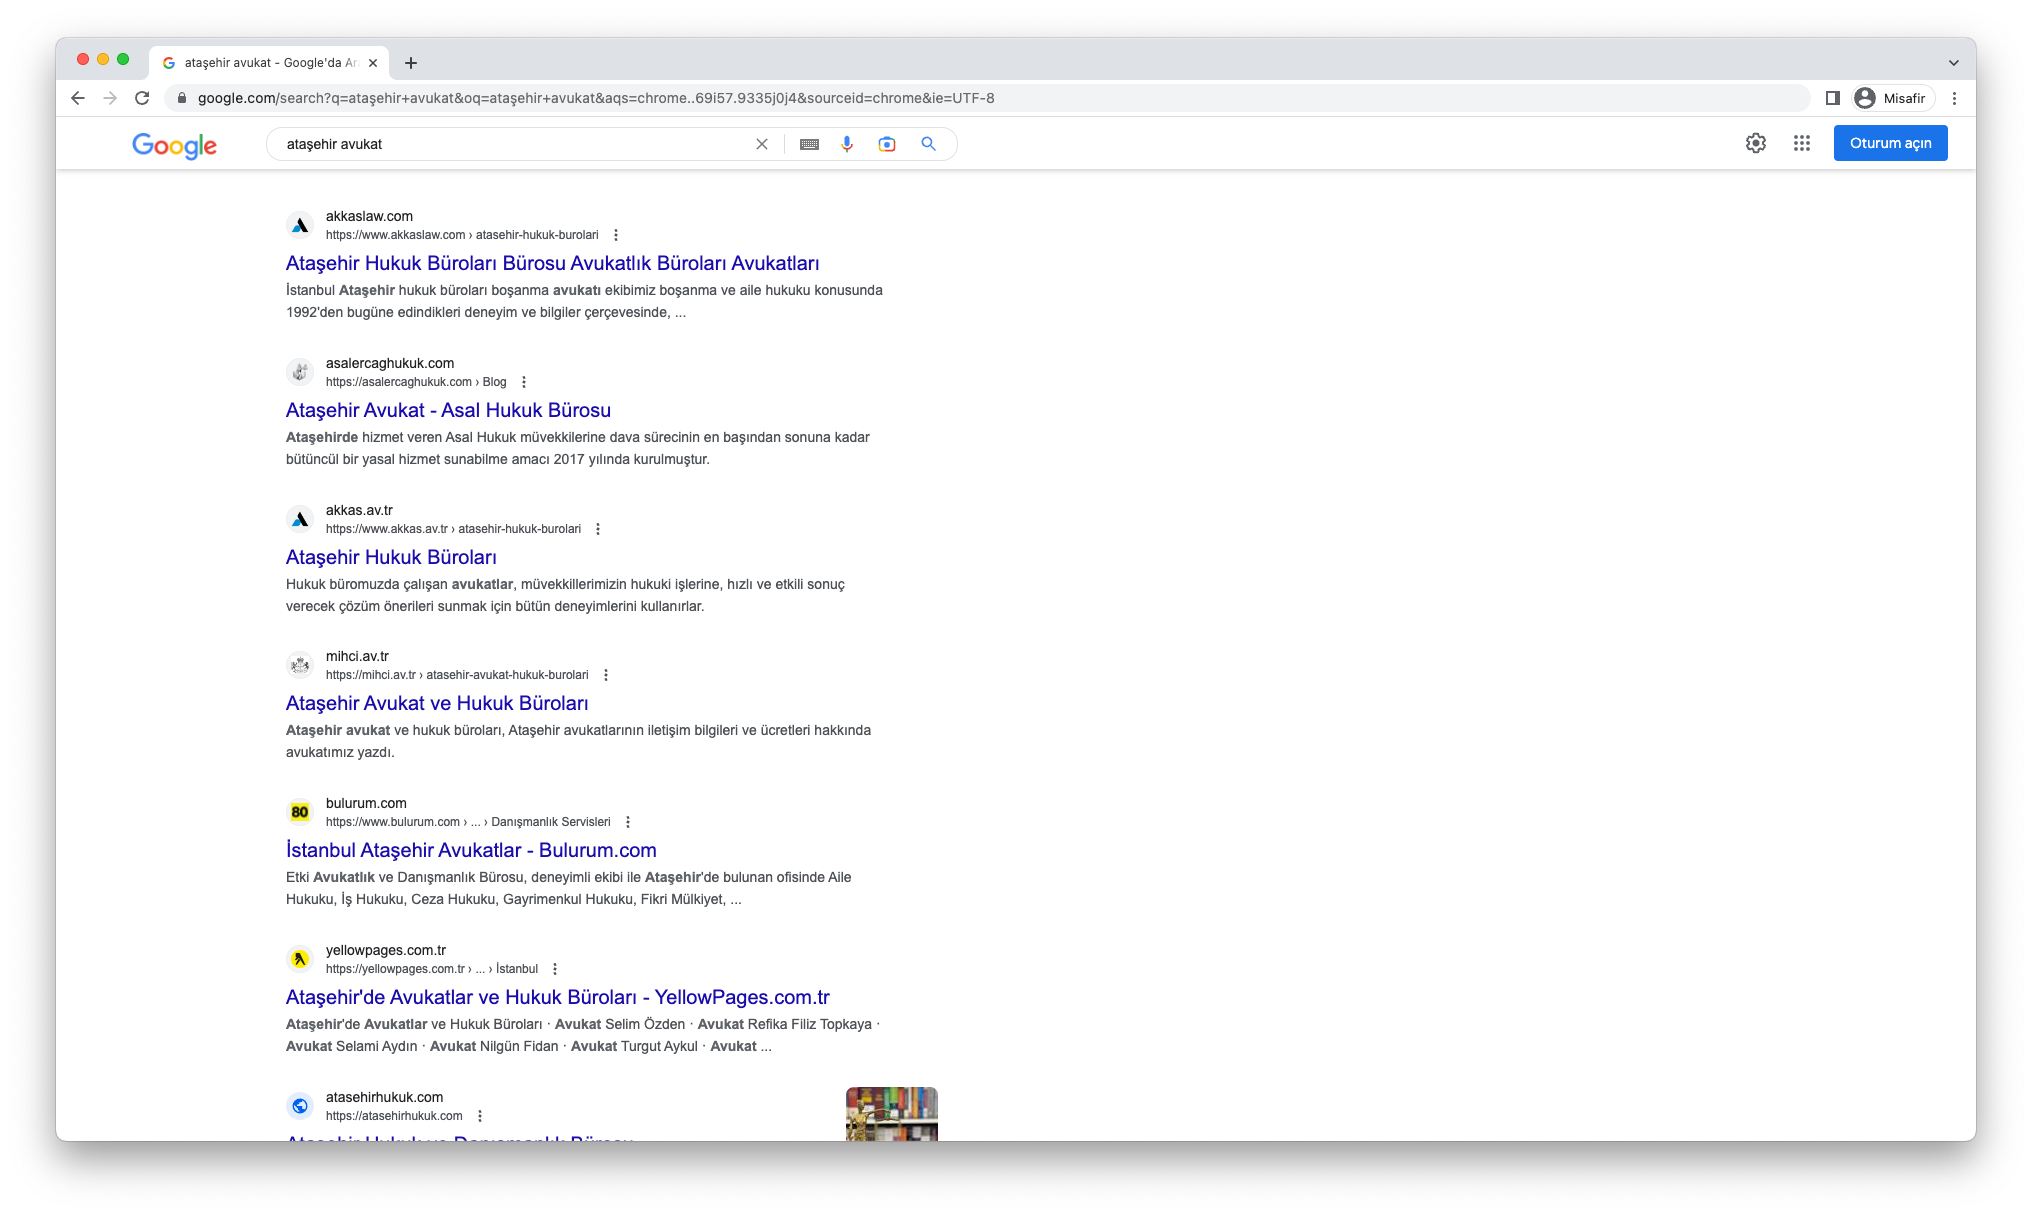Open options for the akkas.av.tr result

point(598,529)
